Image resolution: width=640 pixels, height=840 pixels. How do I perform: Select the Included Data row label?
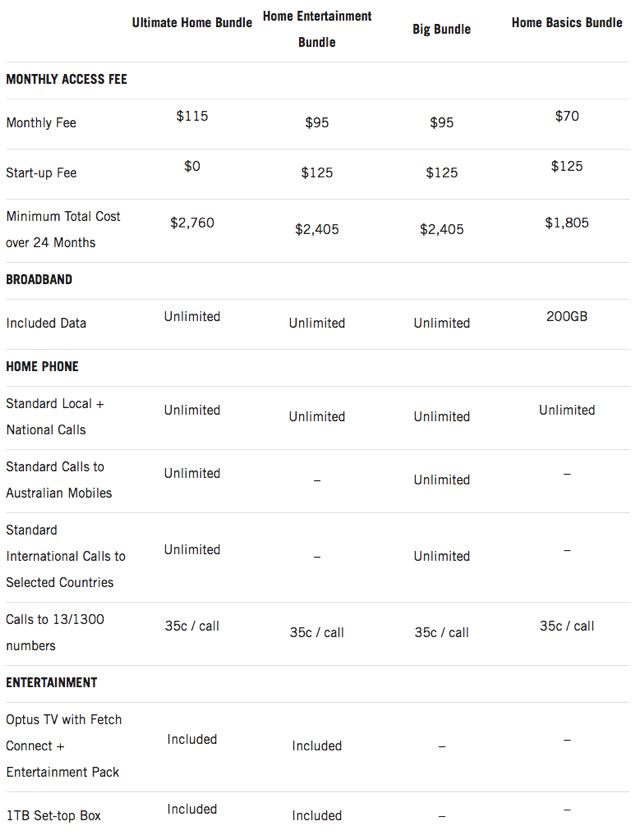click(x=46, y=323)
